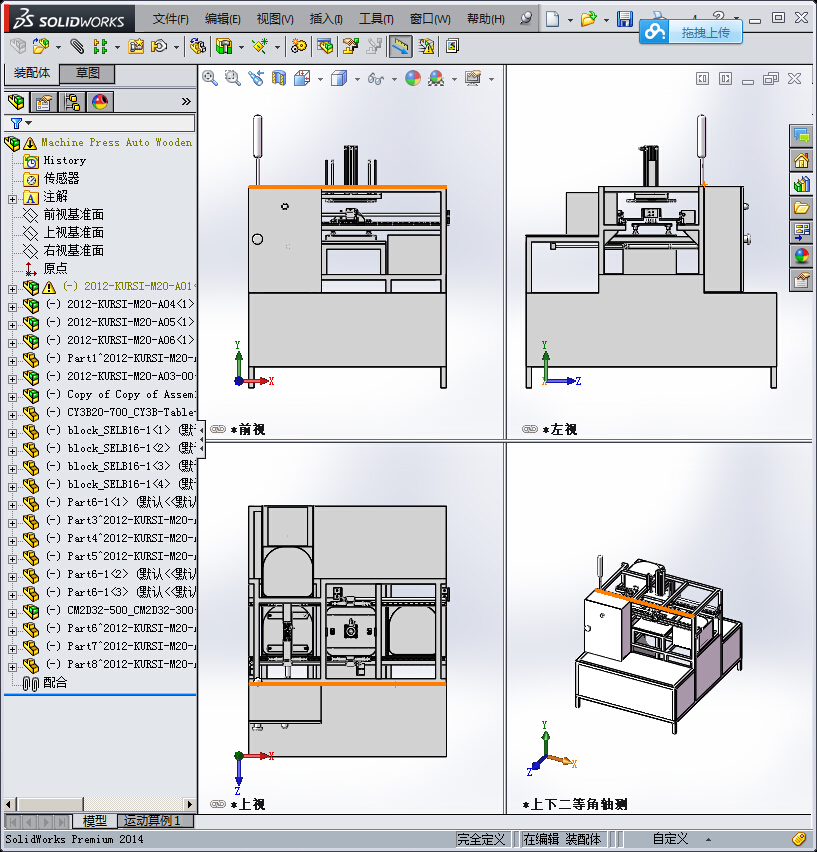
Task: Click the Apply Scene icon
Action: click(x=436, y=79)
